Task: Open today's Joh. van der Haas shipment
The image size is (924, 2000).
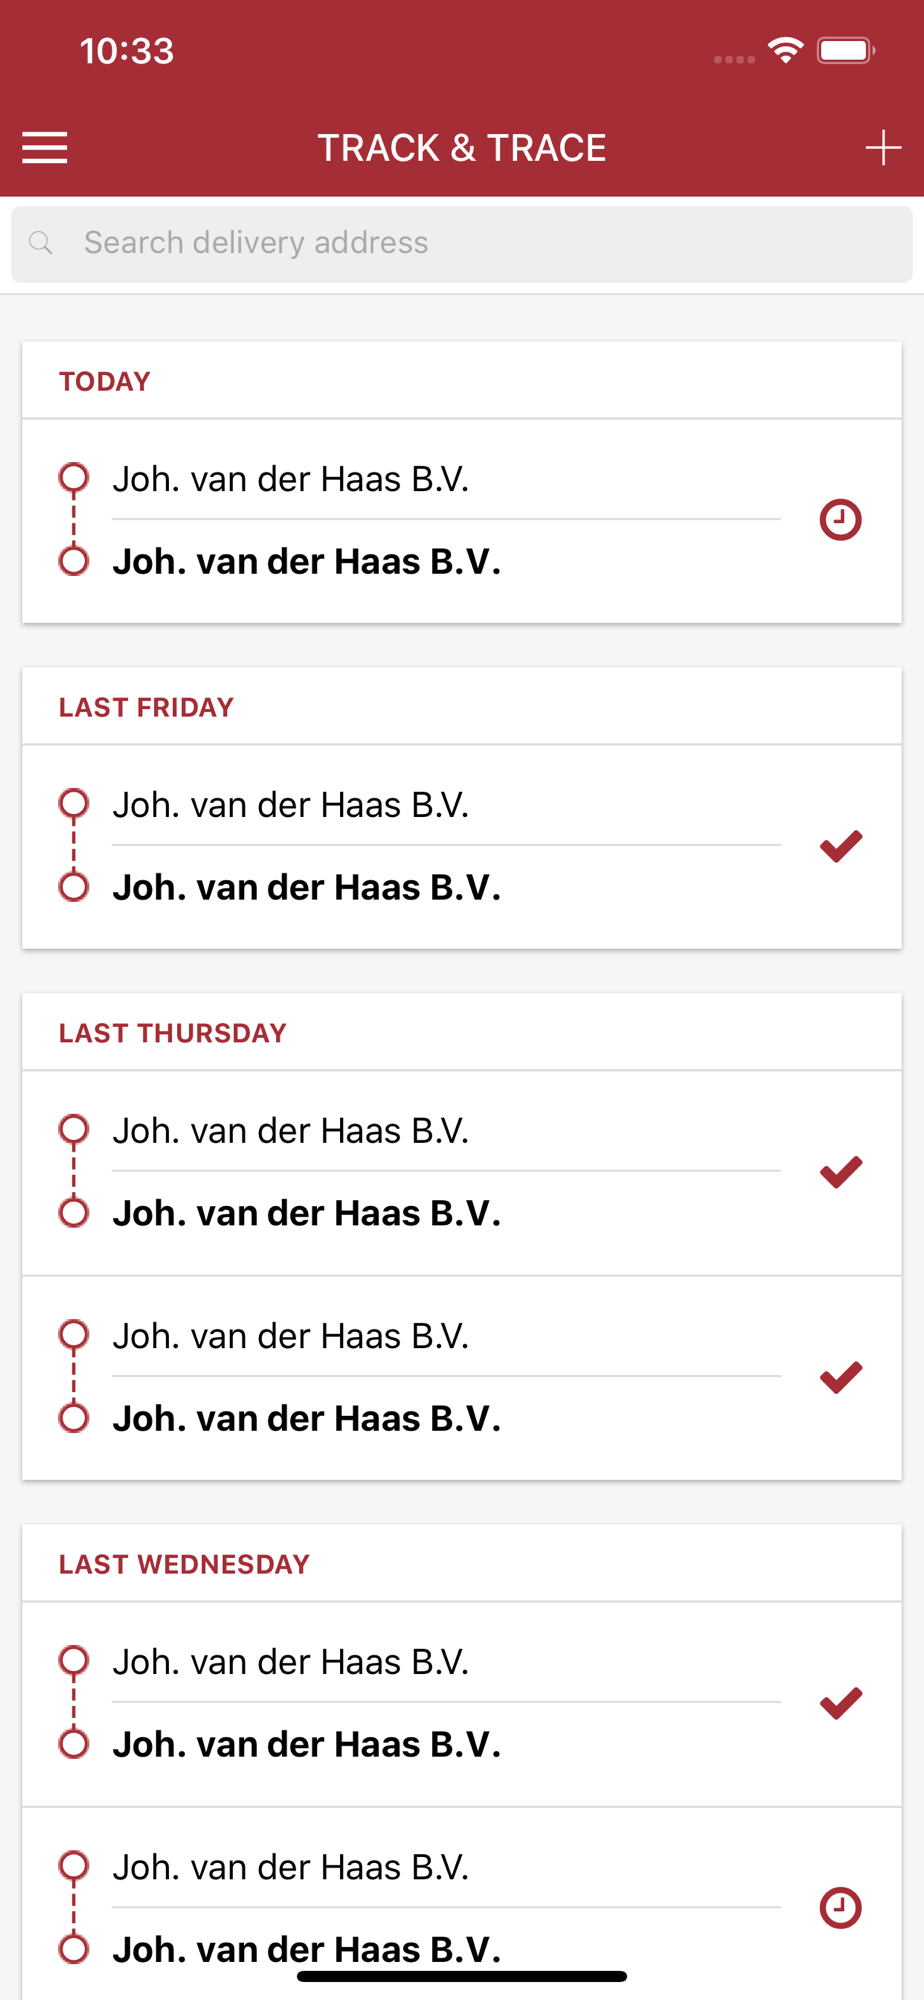Action: click(462, 521)
